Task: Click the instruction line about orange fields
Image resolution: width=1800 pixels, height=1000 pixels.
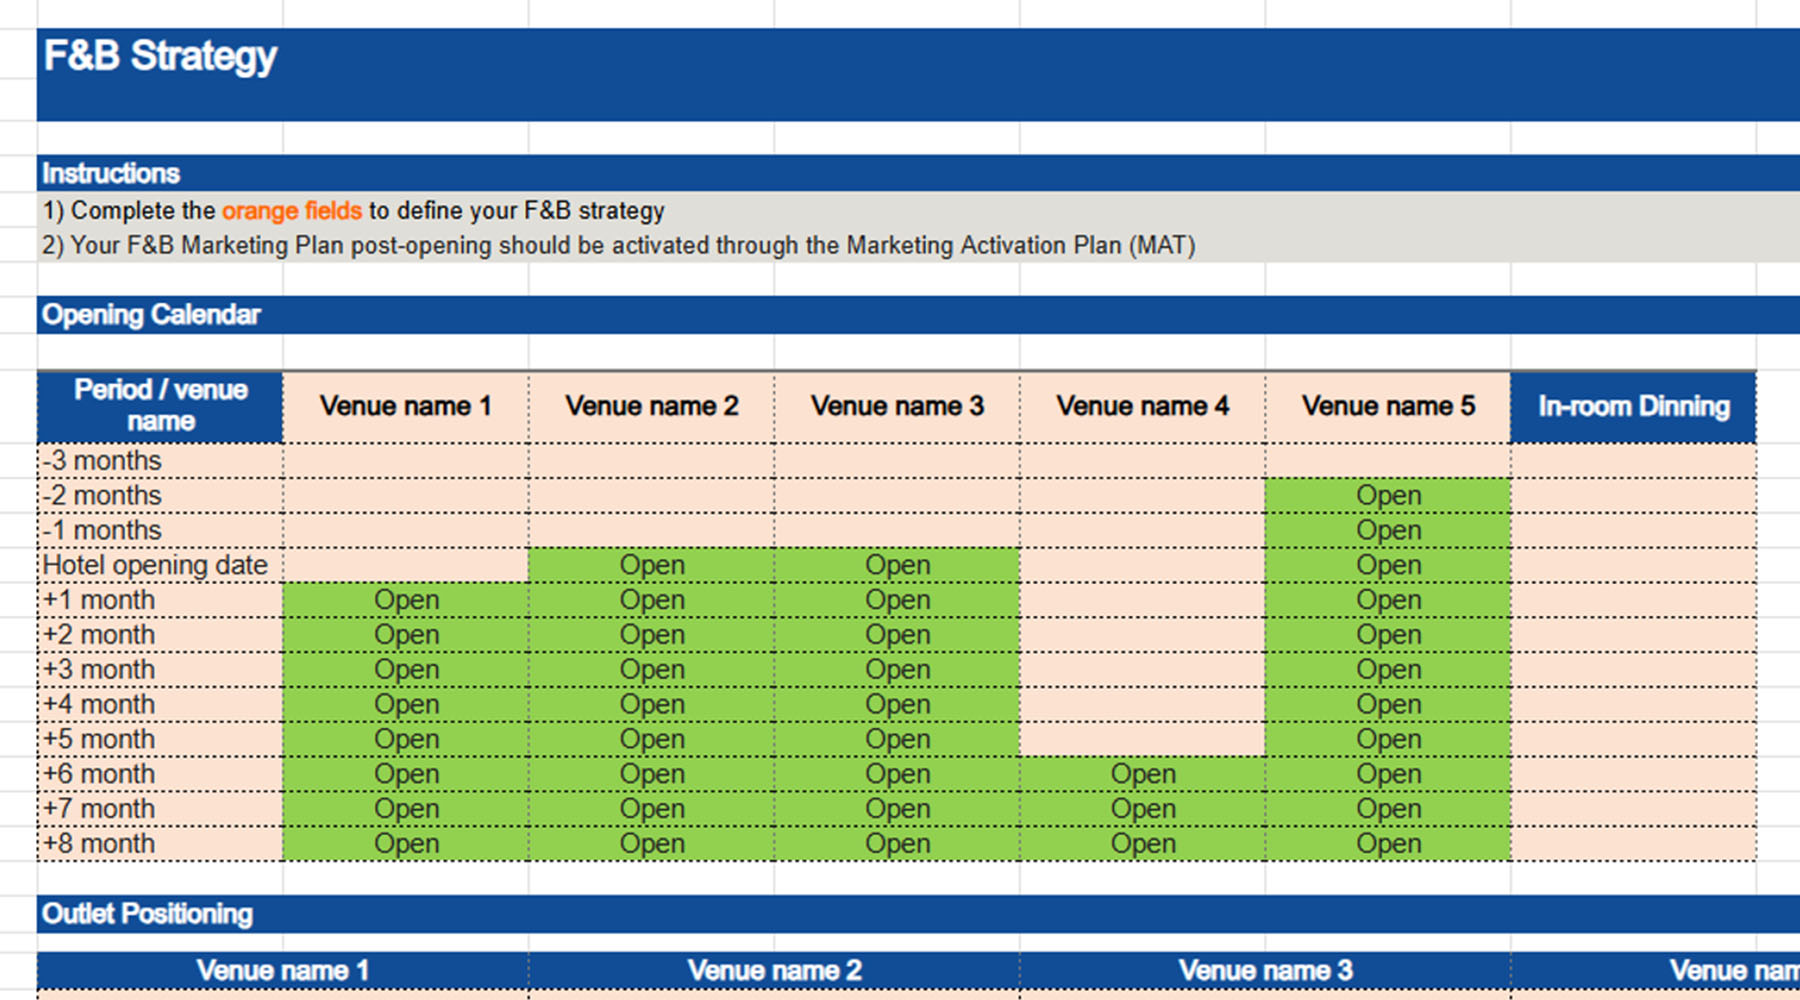Action: [353, 211]
